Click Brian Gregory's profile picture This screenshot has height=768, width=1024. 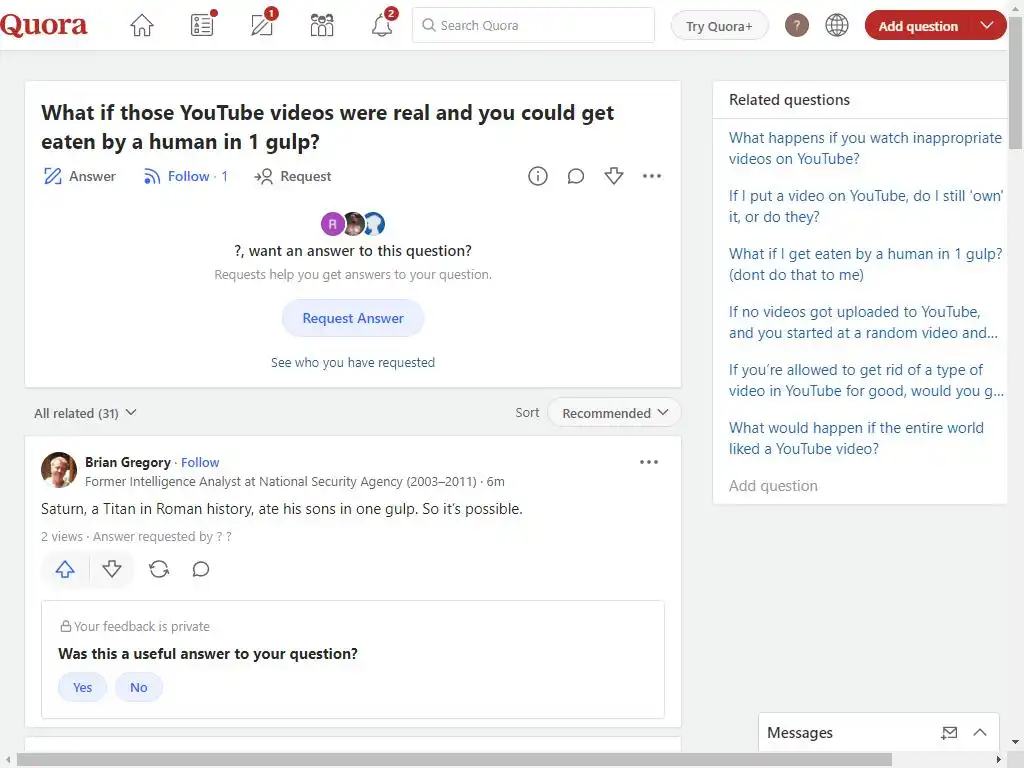tap(59, 470)
